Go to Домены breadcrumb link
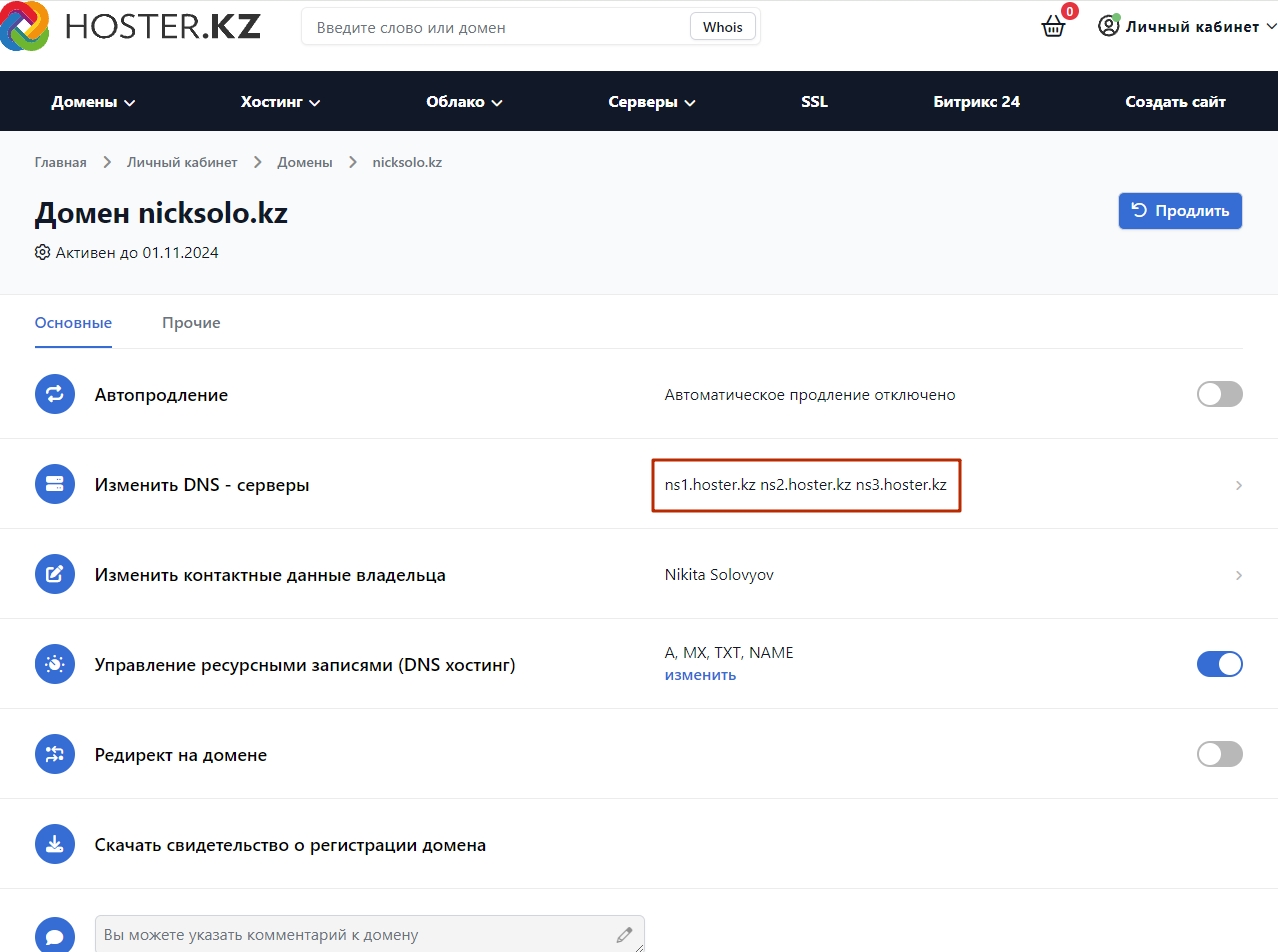 tap(305, 162)
